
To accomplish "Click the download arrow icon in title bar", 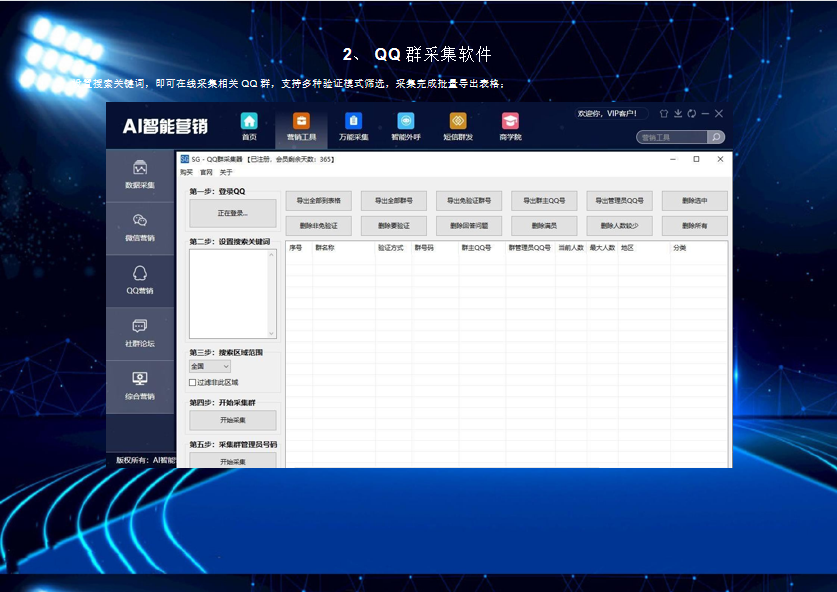I will pyautogui.click(x=678, y=114).
